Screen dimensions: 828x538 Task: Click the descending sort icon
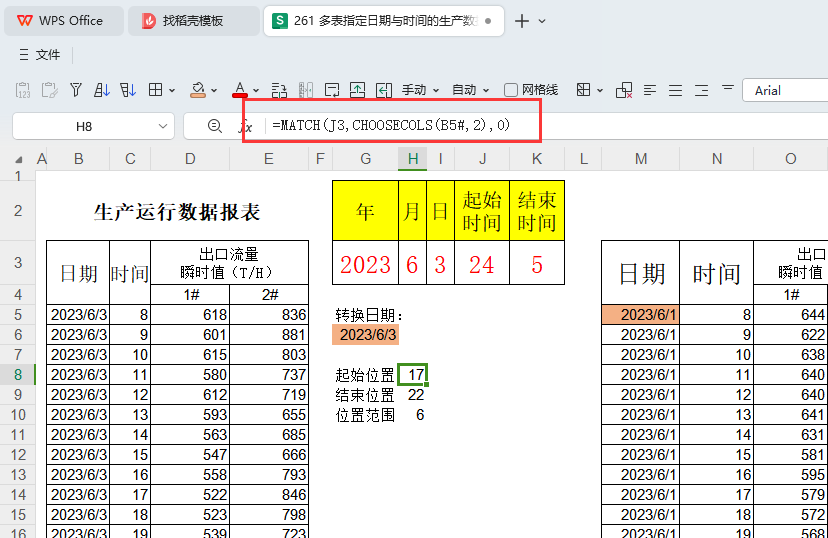click(128, 90)
